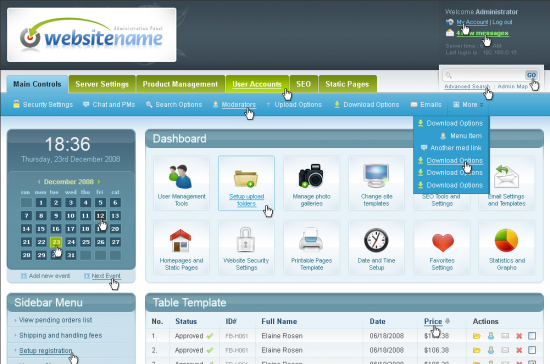The width and height of the screenshot is (550, 364).
Task: Go to next month in calendar
Action: pyautogui.click(x=99, y=182)
